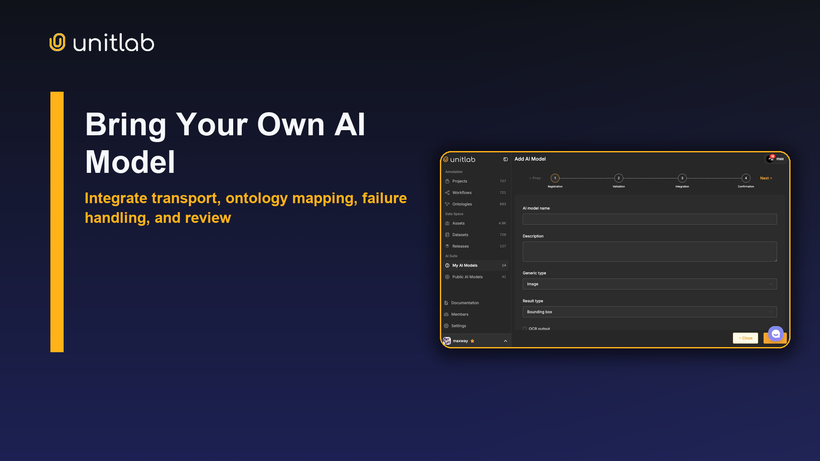820x461 pixels.
Task: Go to step 2 Validation
Action: tap(619, 178)
